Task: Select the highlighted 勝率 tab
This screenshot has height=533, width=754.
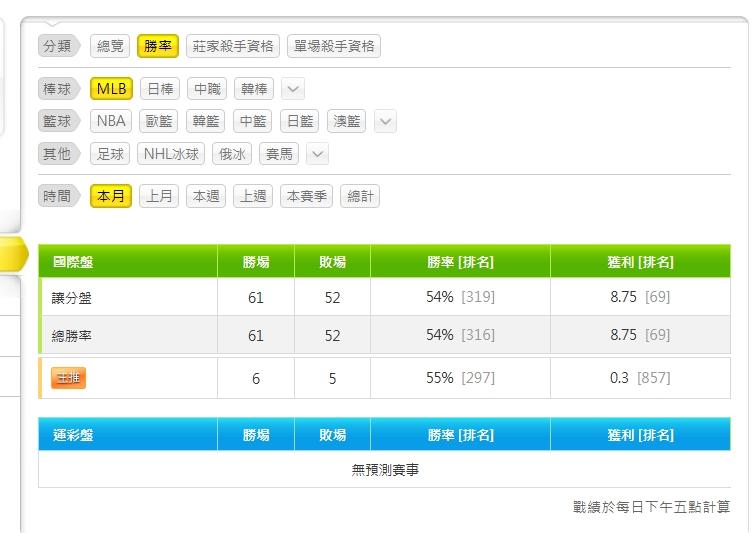Action: click(158, 46)
